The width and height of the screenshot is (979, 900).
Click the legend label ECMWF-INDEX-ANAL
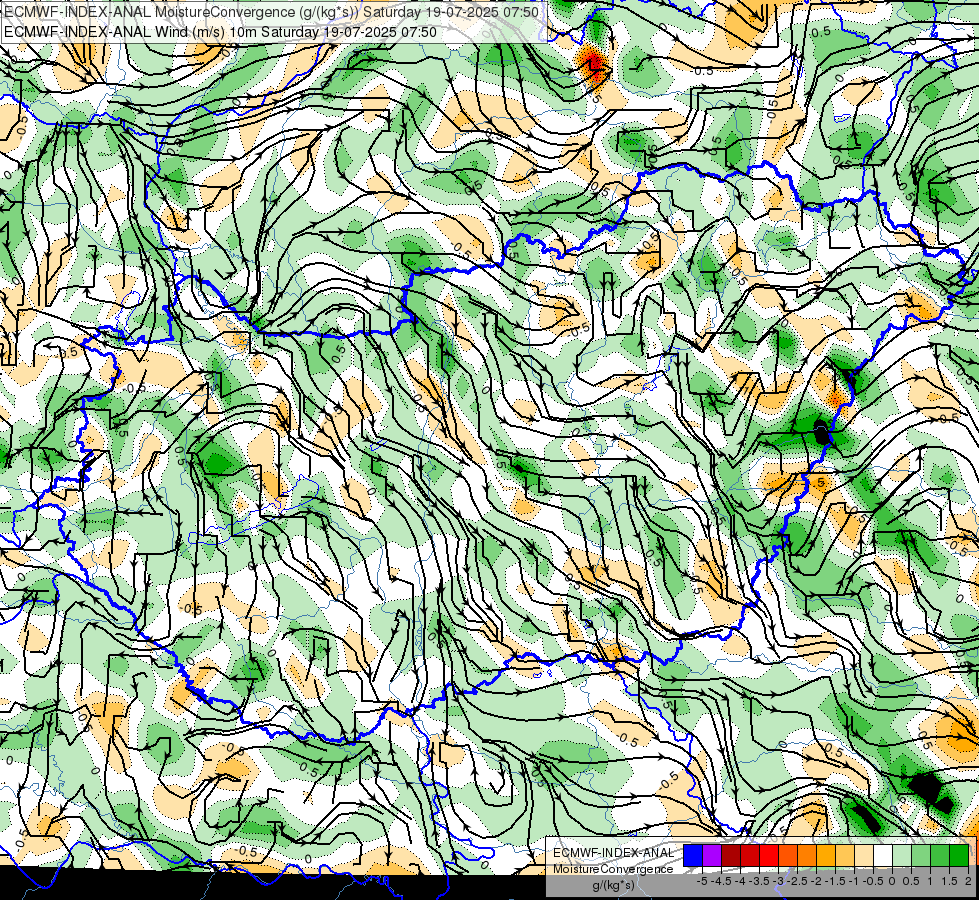coord(614,853)
